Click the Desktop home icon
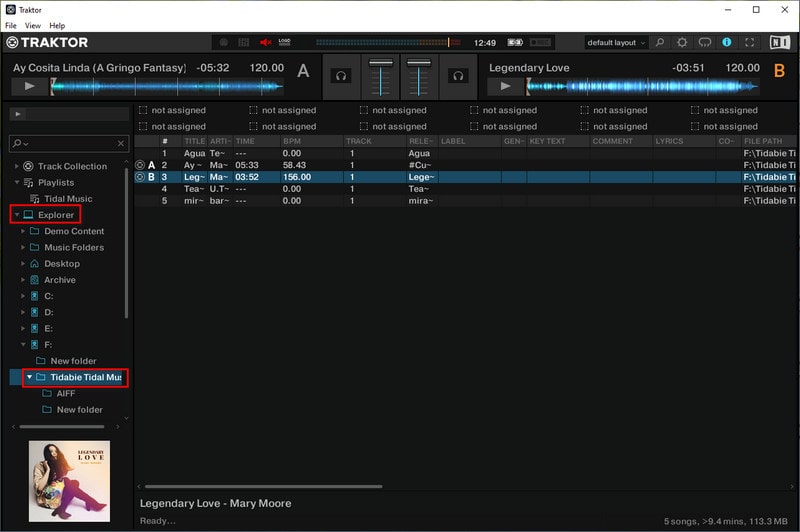Image resolution: width=800 pixels, height=532 pixels. click(34, 264)
